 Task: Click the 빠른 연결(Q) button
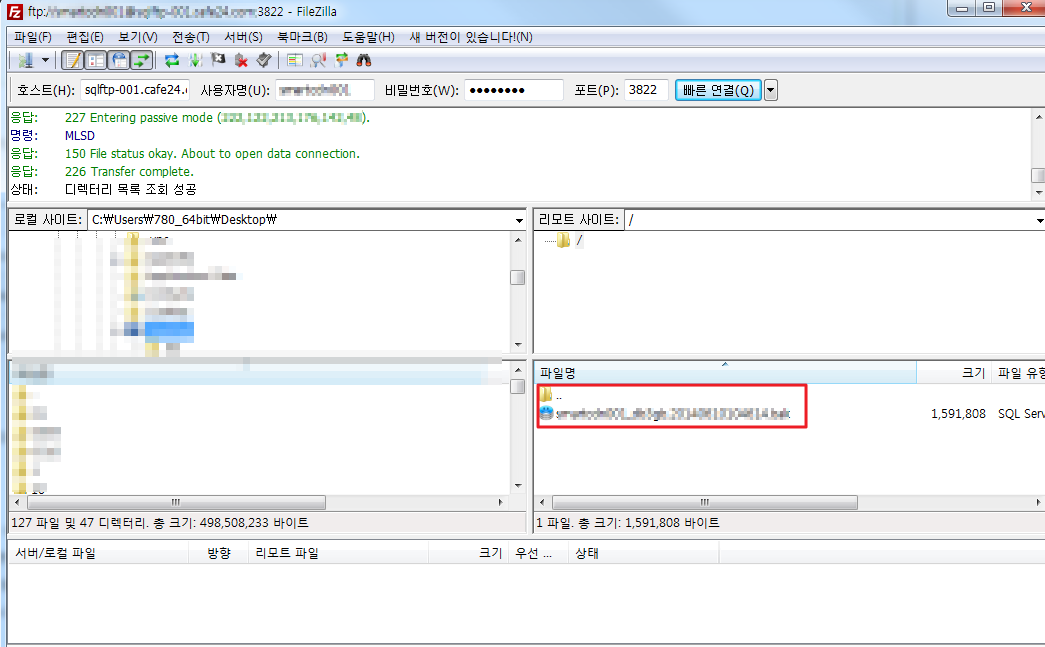(x=717, y=90)
